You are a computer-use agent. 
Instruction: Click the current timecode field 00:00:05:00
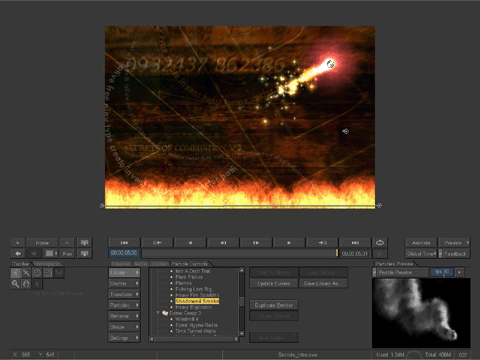[x=124, y=253]
